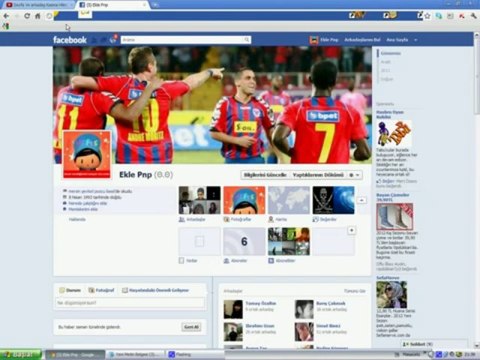Jump to 2011 on timeline navigator

click(x=385, y=70)
